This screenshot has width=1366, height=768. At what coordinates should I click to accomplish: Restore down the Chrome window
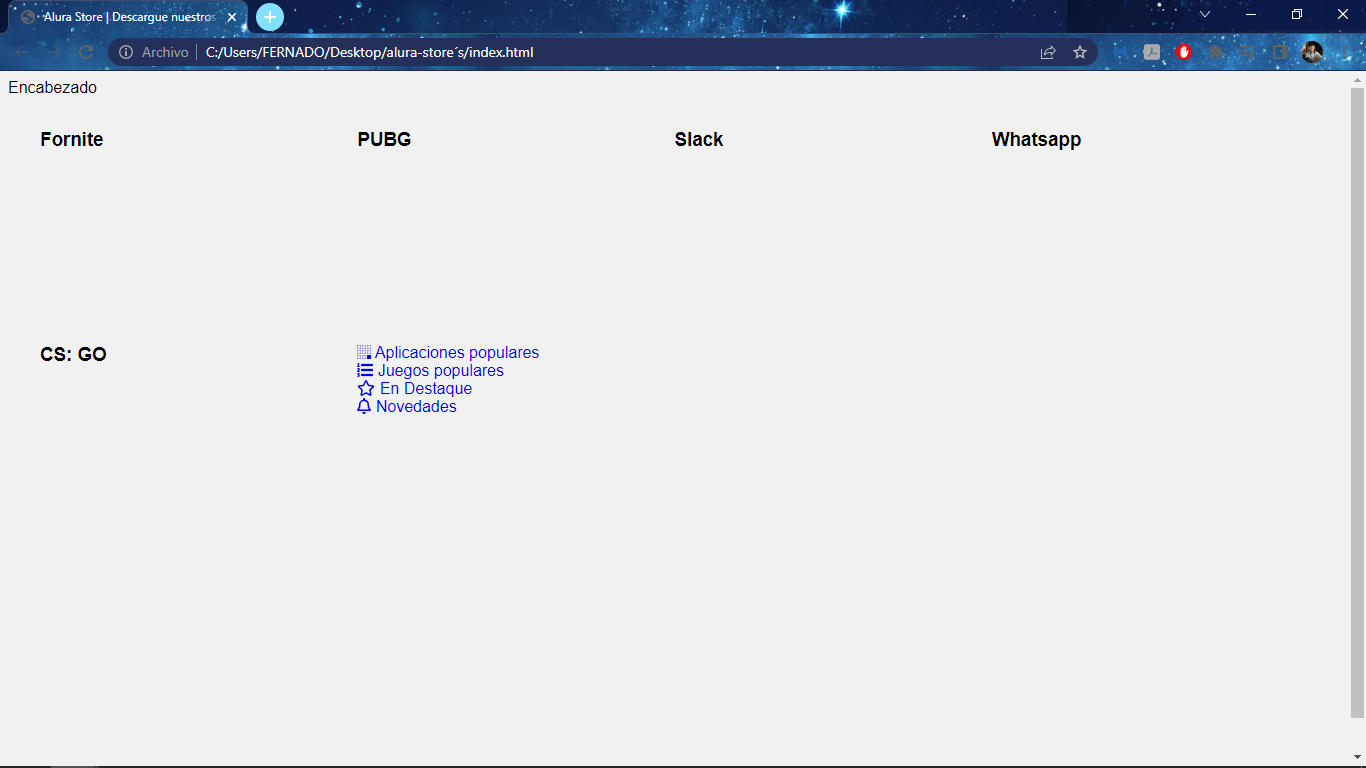coord(1297,14)
